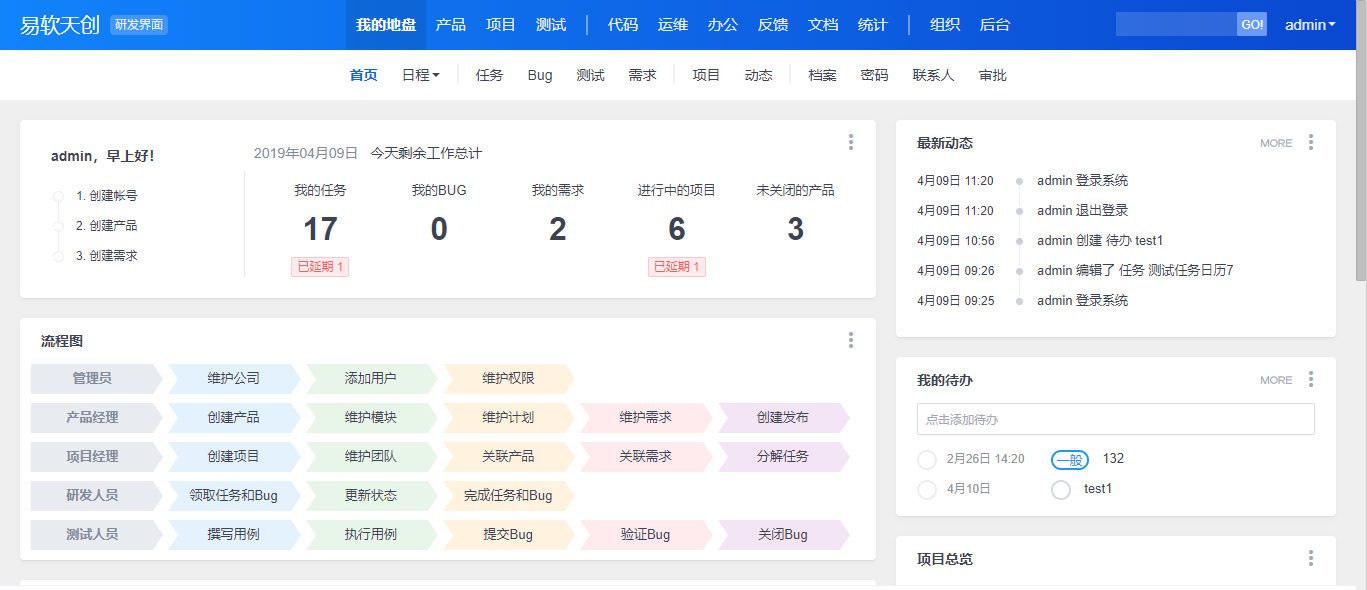Open the 流程图 panel three-dot menu
The height and width of the screenshot is (590, 1367).
pos(851,341)
